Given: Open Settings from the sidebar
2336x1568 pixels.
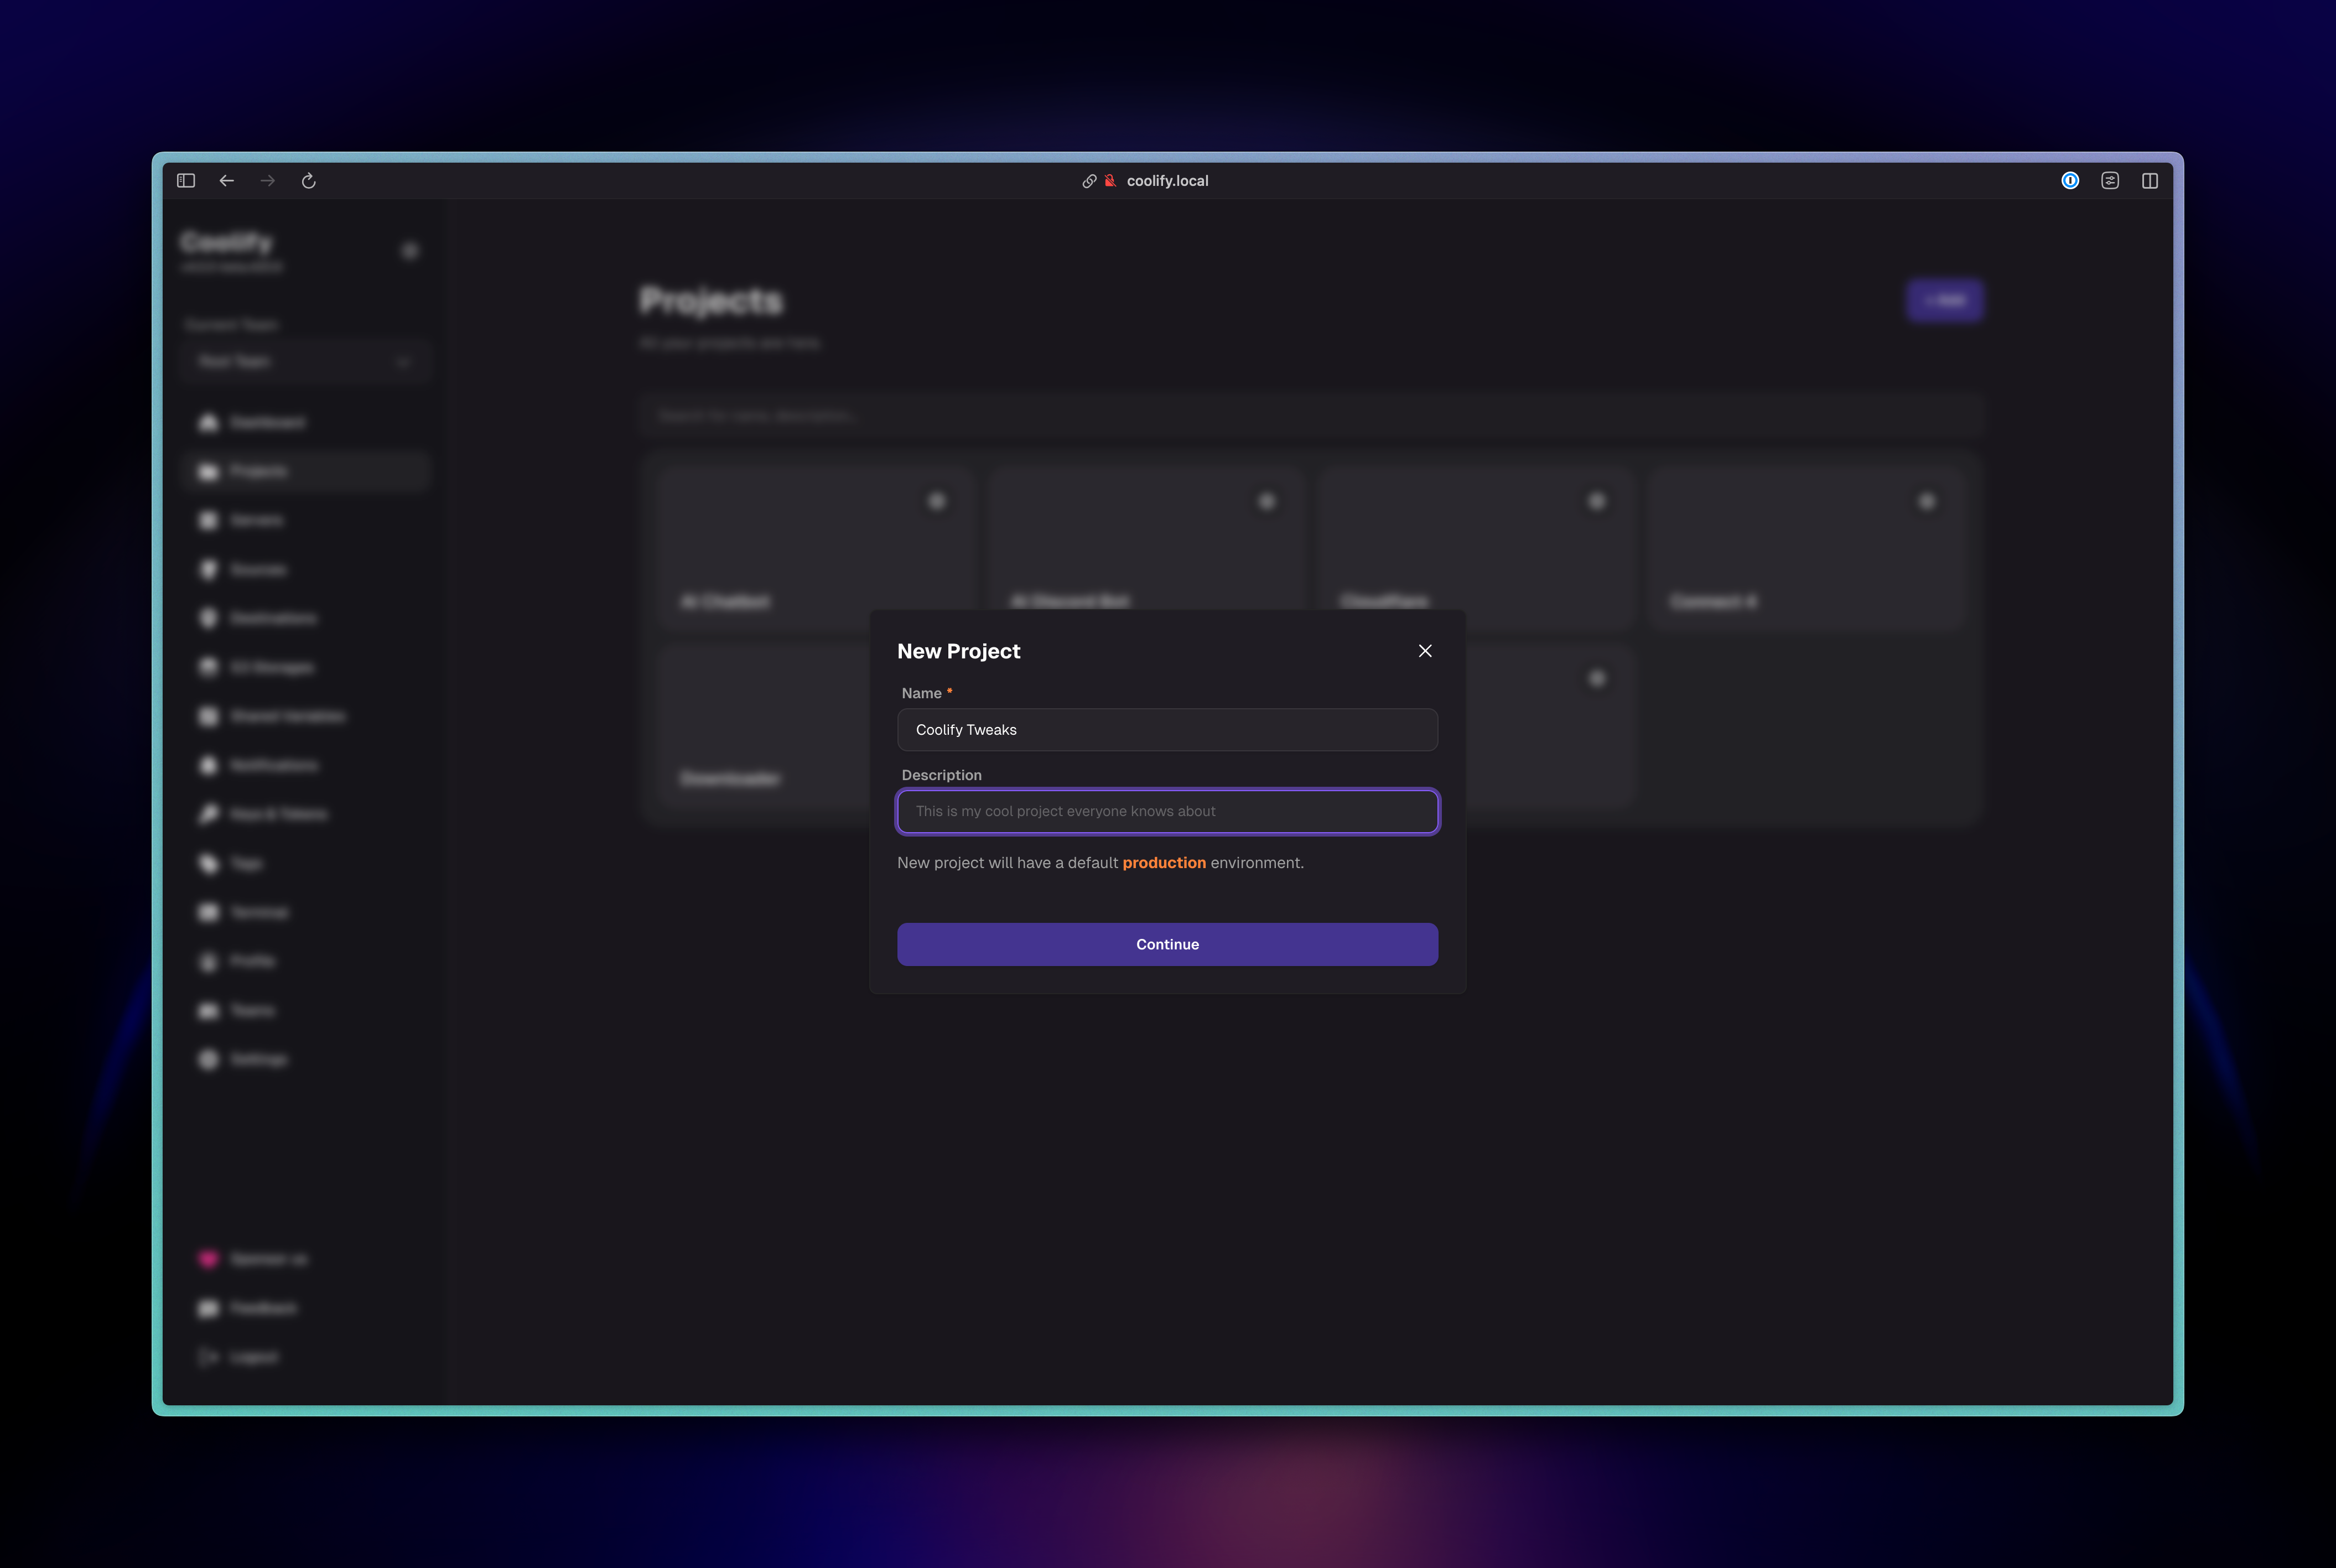Looking at the screenshot, I should tap(256, 1059).
